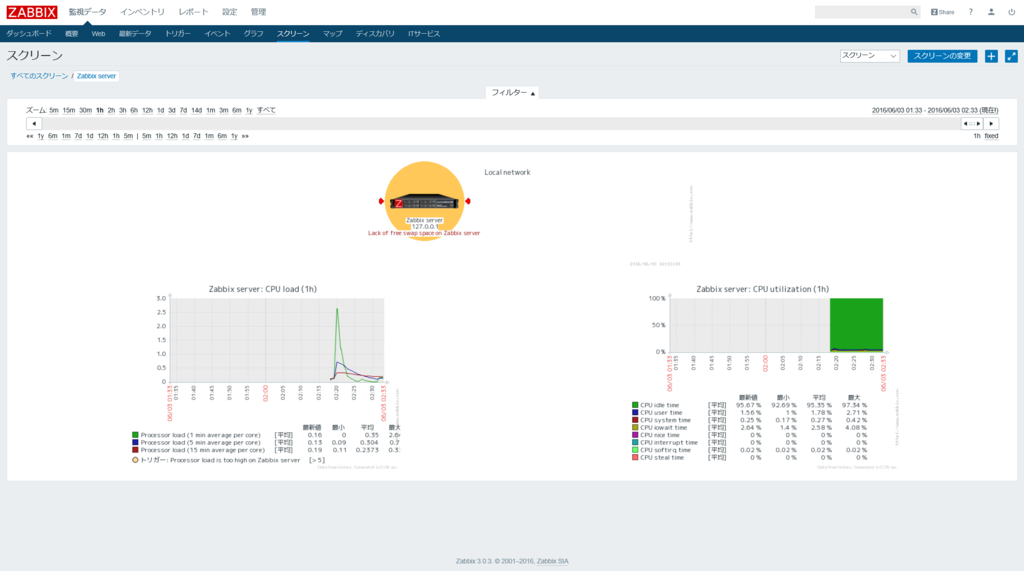Go to the トリガー tab
Image resolution: width=1024 pixels, height=571 pixels.
click(178, 33)
